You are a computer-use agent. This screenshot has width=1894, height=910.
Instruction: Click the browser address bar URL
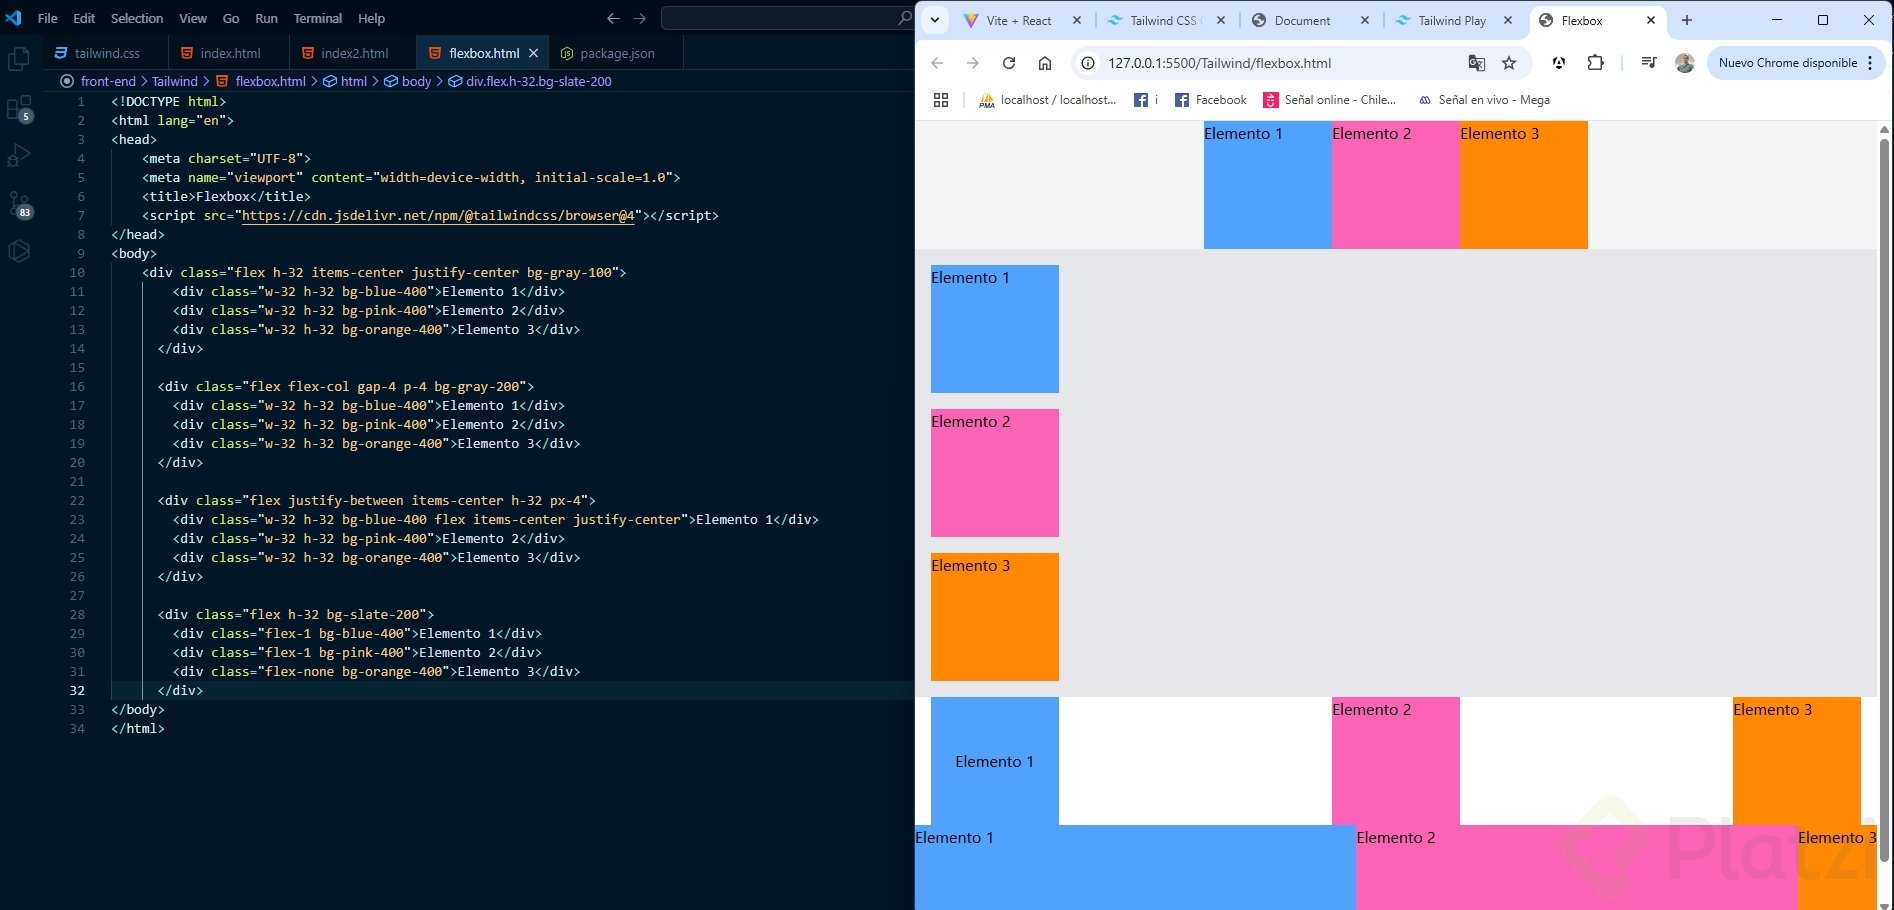[1219, 63]
